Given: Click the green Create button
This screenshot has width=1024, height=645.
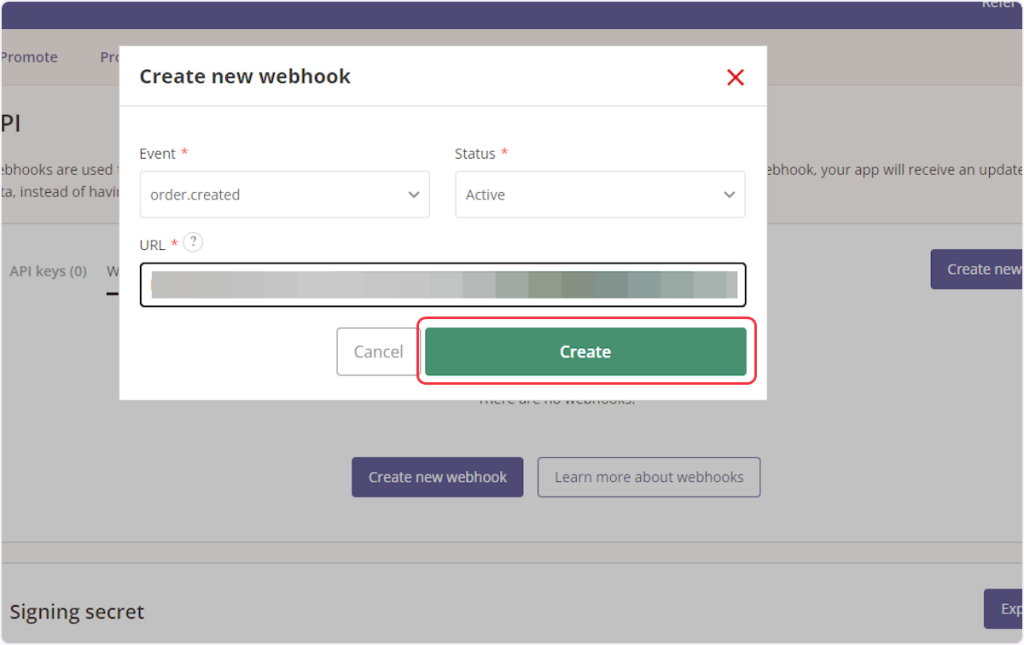Looking at the screenshot, I should (585, 352).
